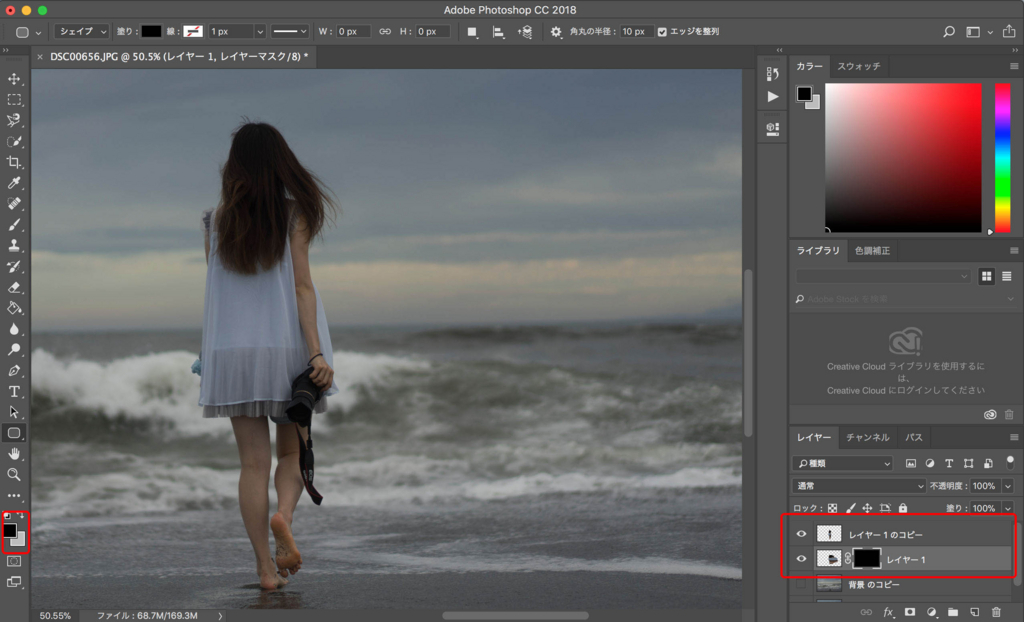The width and height of the screenshot is (1024, 622).
Task: Uncheck the エッジを整列 checkbox
Action: pyautogui.click(x=662, y=32)
